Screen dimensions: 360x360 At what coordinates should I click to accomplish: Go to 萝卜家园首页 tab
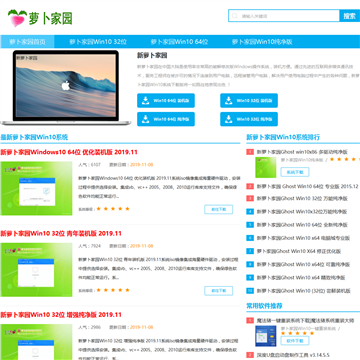pos(27,42)
